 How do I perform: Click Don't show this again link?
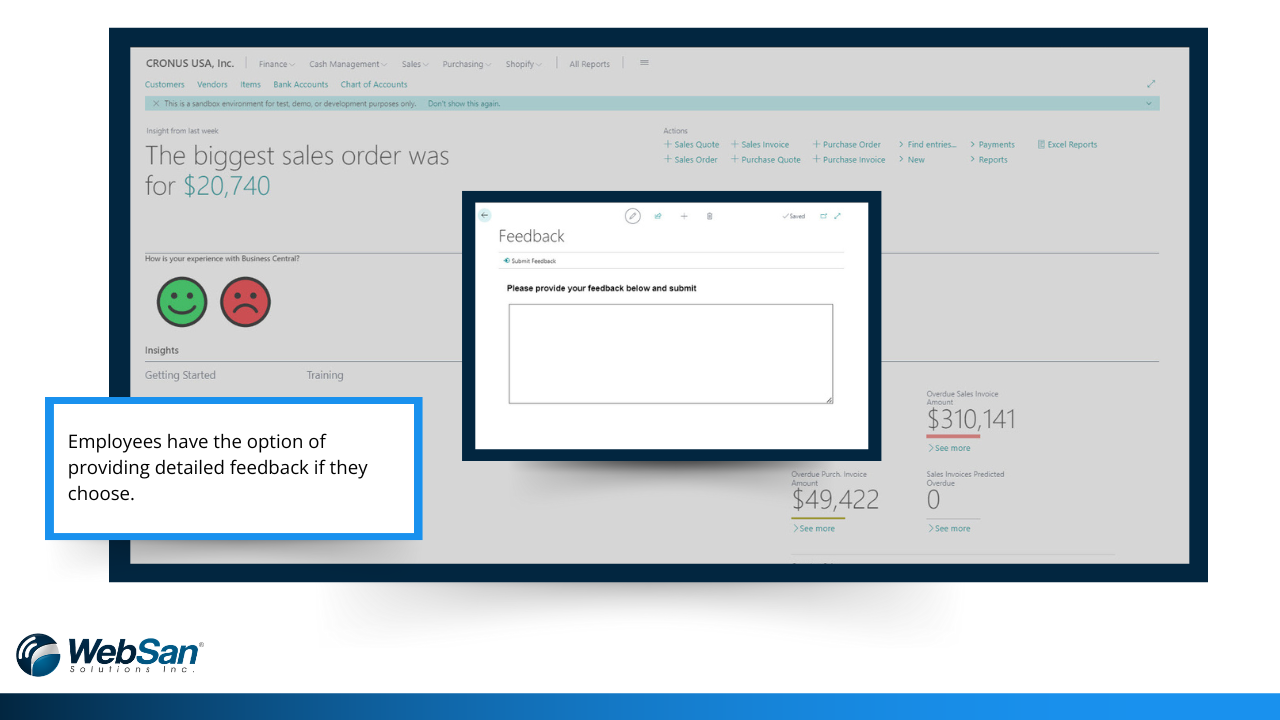point(464,104)
